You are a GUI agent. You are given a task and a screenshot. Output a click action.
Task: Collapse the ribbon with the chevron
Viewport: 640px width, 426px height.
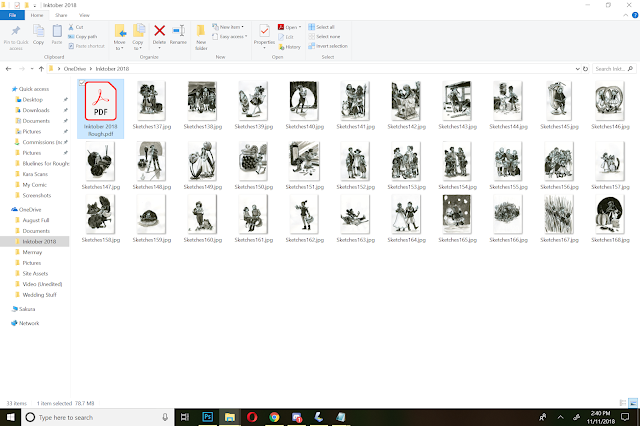[625, 15]
